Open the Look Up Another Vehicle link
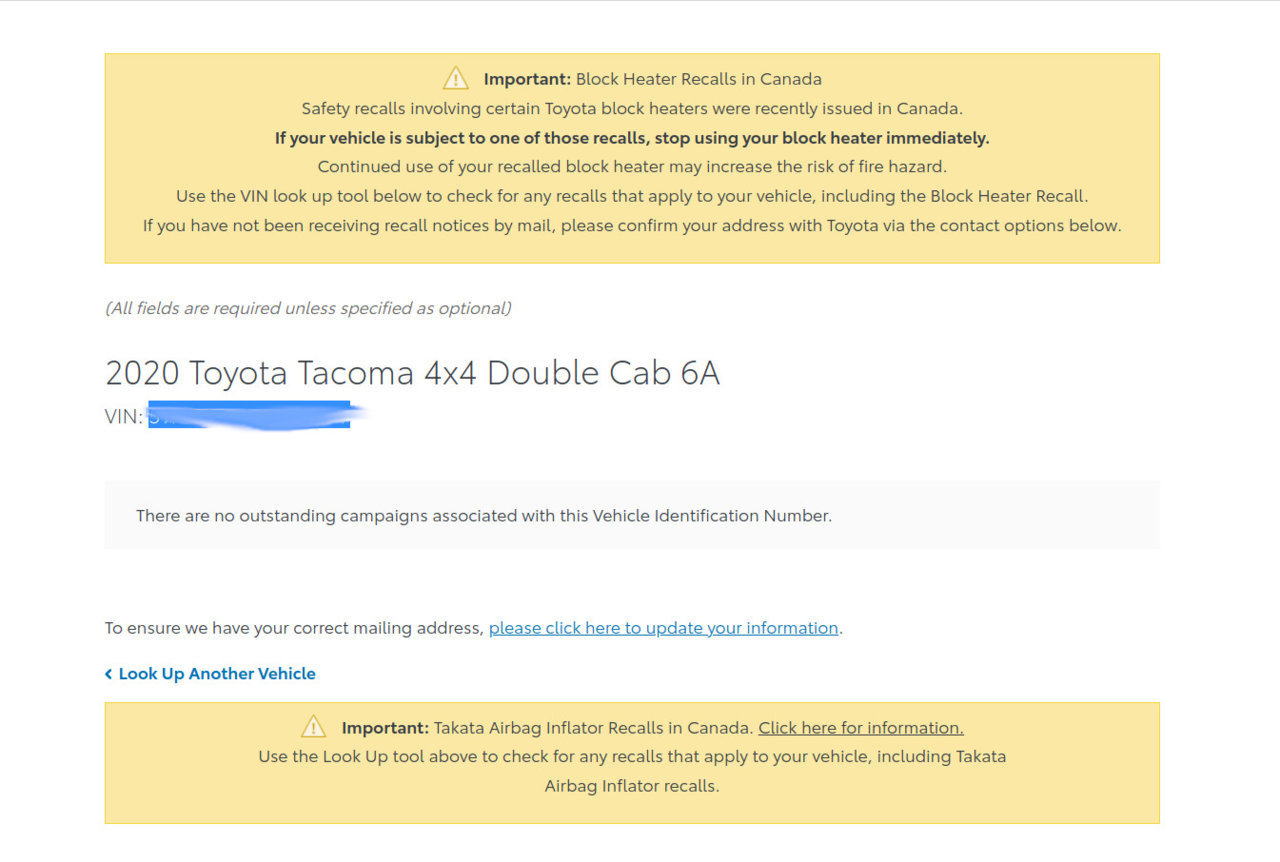 click(x=217, y=674)
